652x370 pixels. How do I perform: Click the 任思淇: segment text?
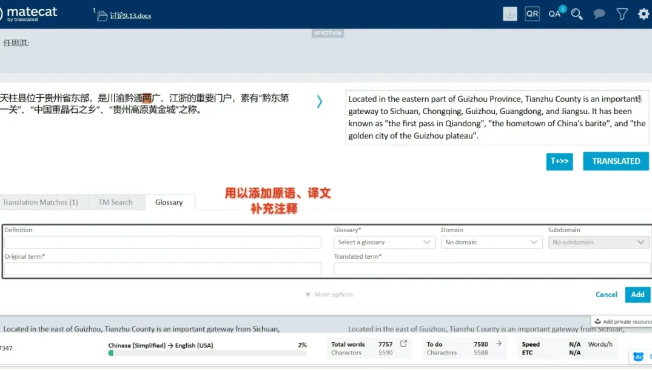coord(17,43)
